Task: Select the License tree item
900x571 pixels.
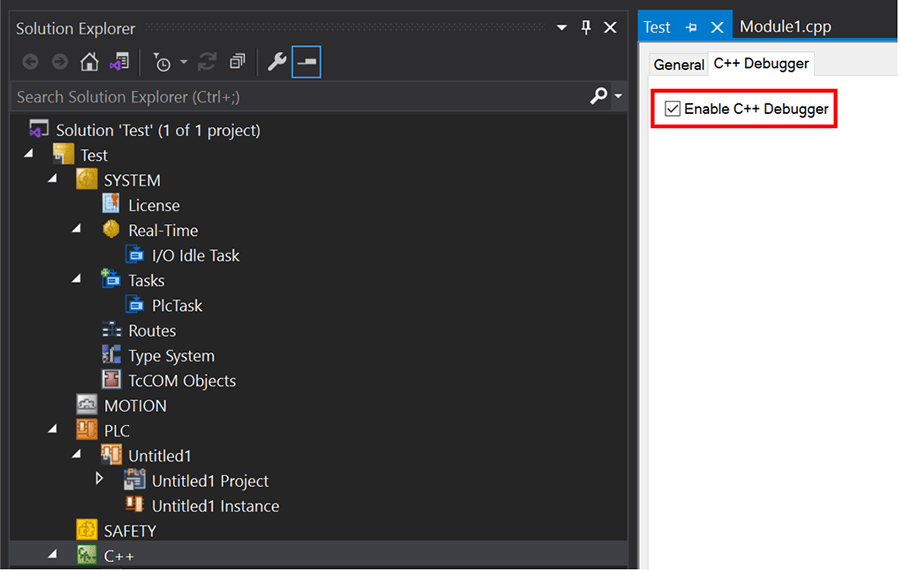Action: coord(154,205)
